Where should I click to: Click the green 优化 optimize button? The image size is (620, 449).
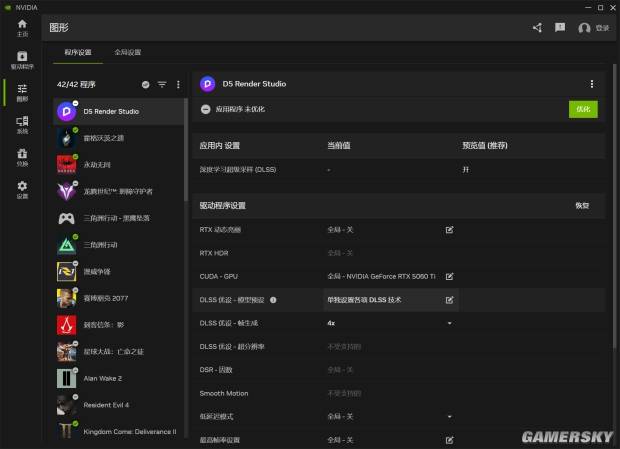point(583,109)
